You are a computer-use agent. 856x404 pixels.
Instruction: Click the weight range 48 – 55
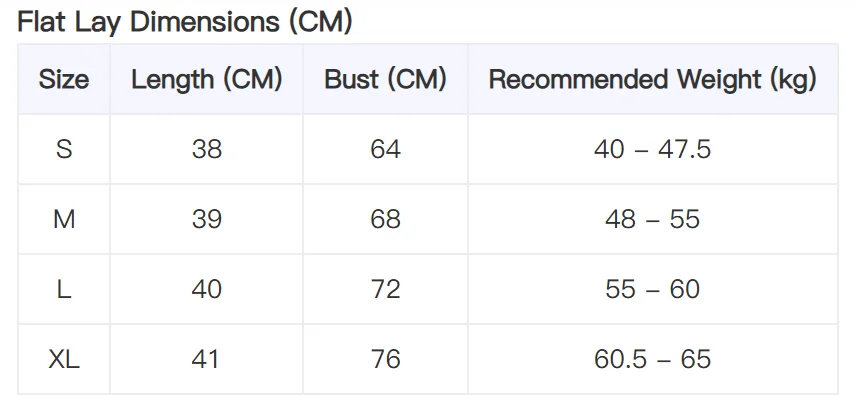pyautogui.click(x=652, y=219)
